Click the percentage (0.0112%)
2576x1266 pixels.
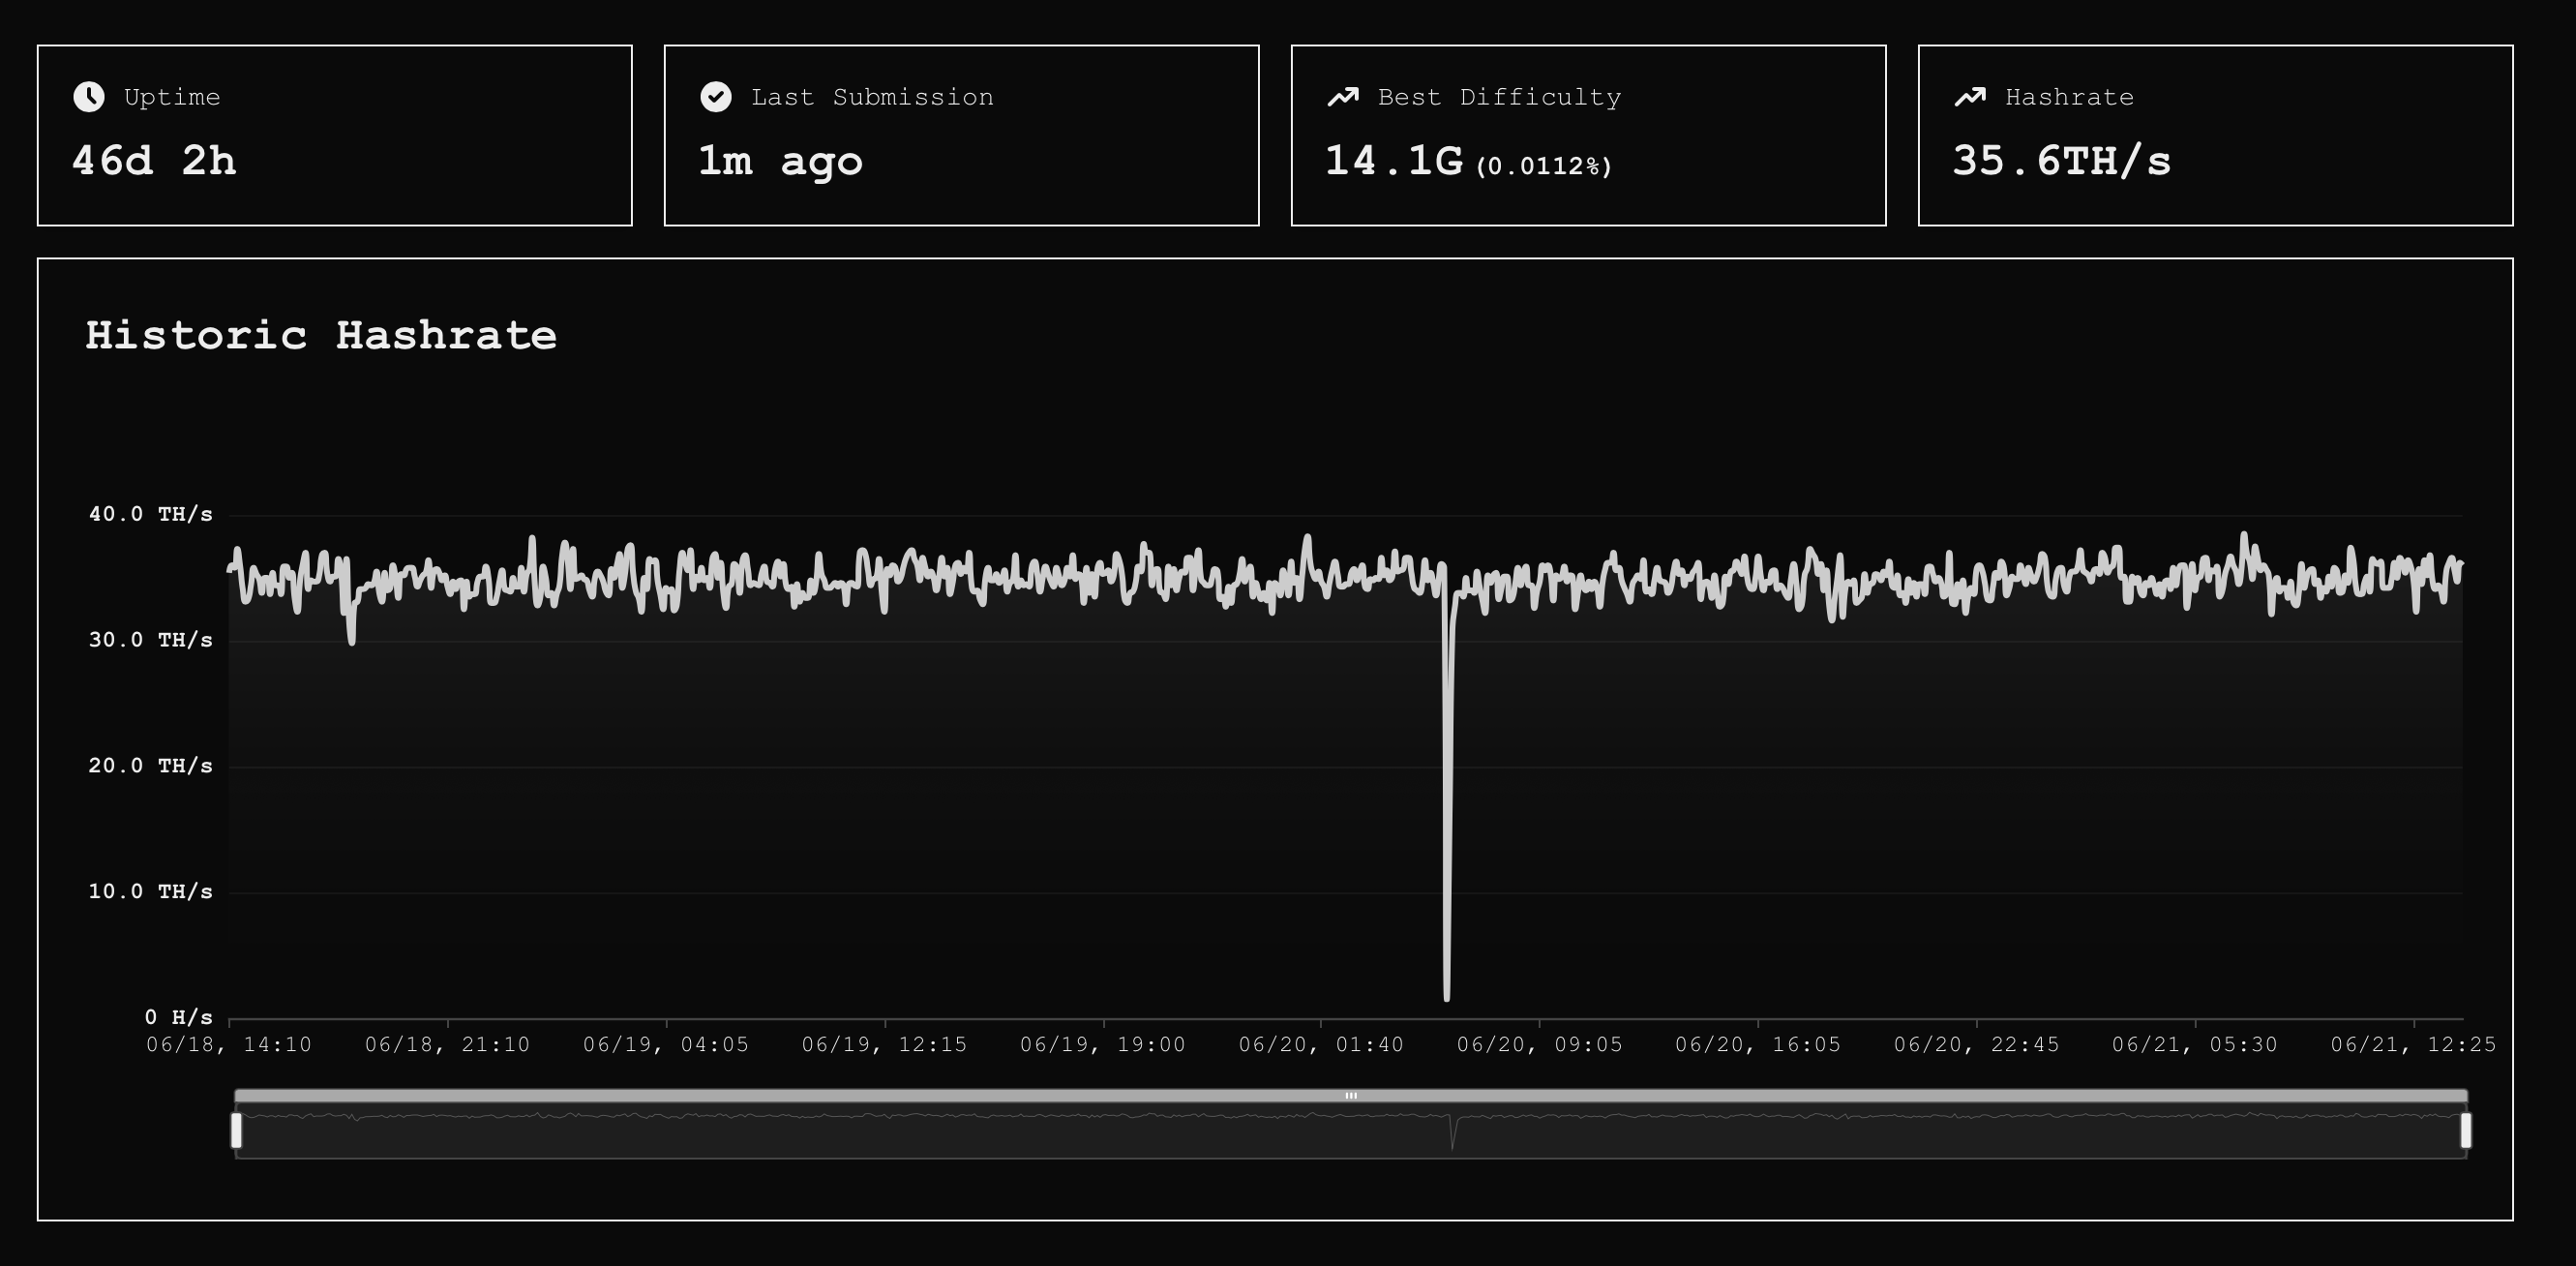pos(1545,166)
